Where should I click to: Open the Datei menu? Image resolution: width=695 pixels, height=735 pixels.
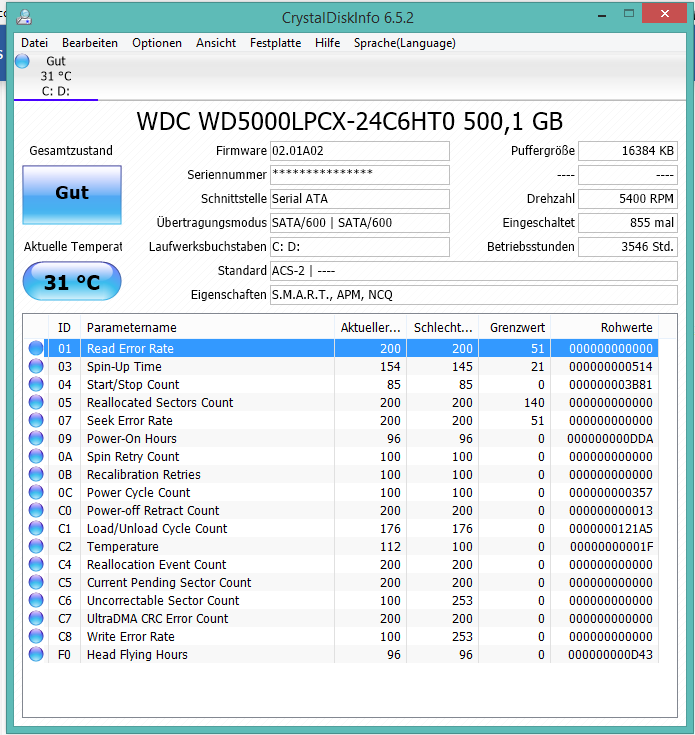tap(34, 43)
